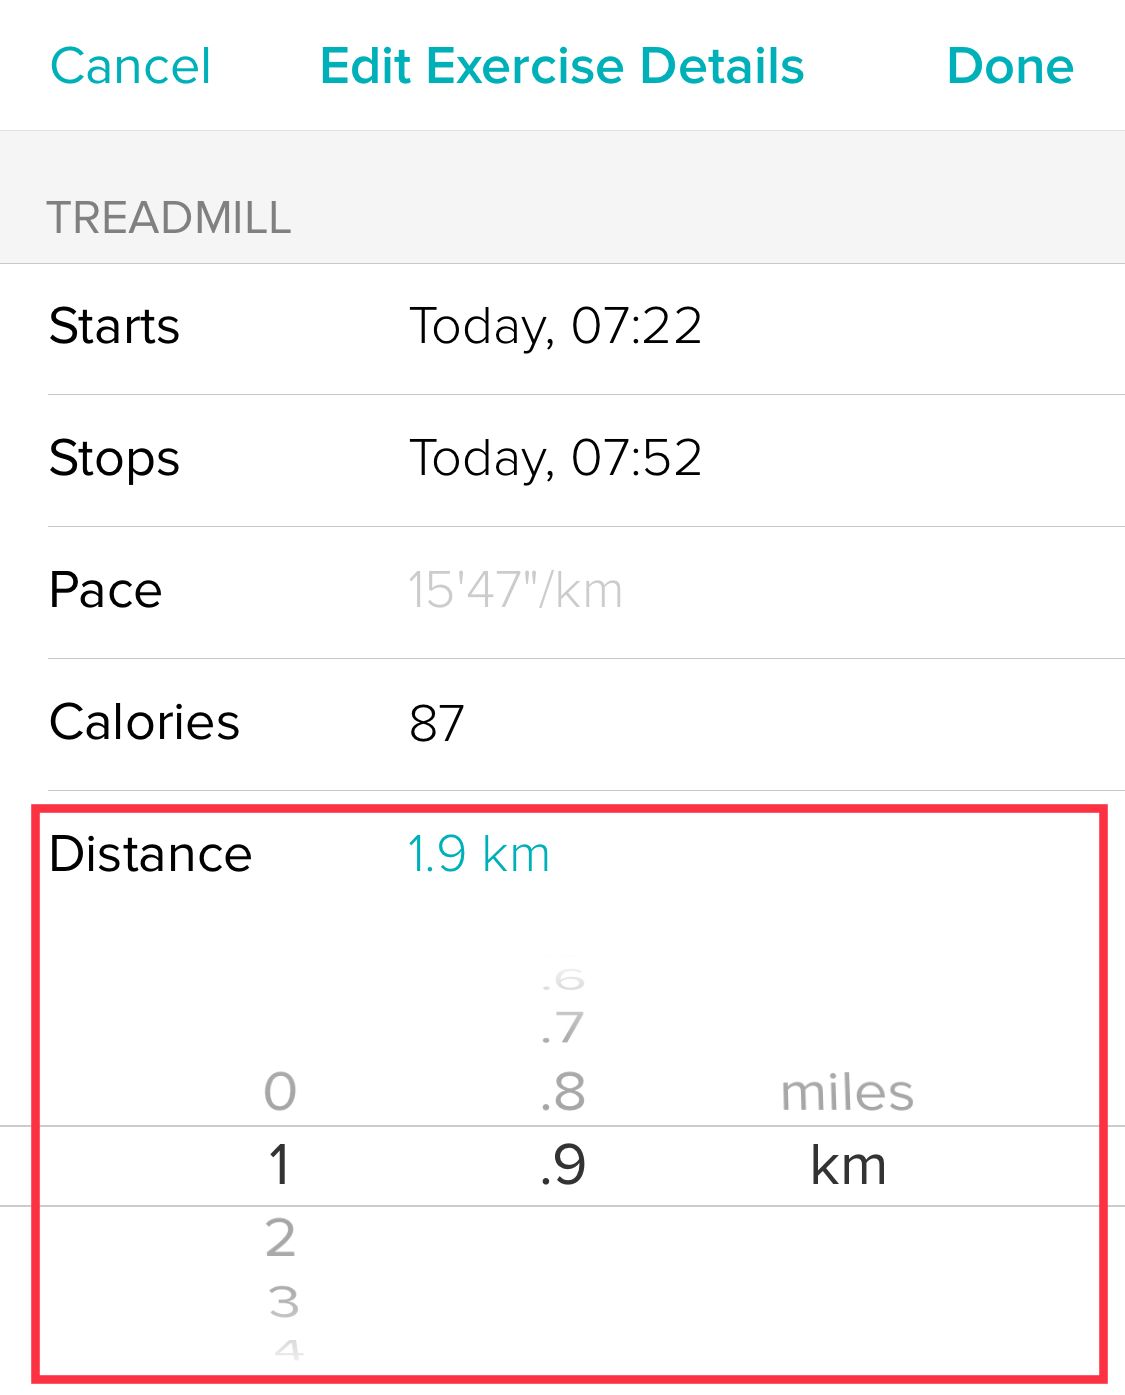Choose .7 in decimal picker wheel
1125x1395 pixels.
(563, 1028)
